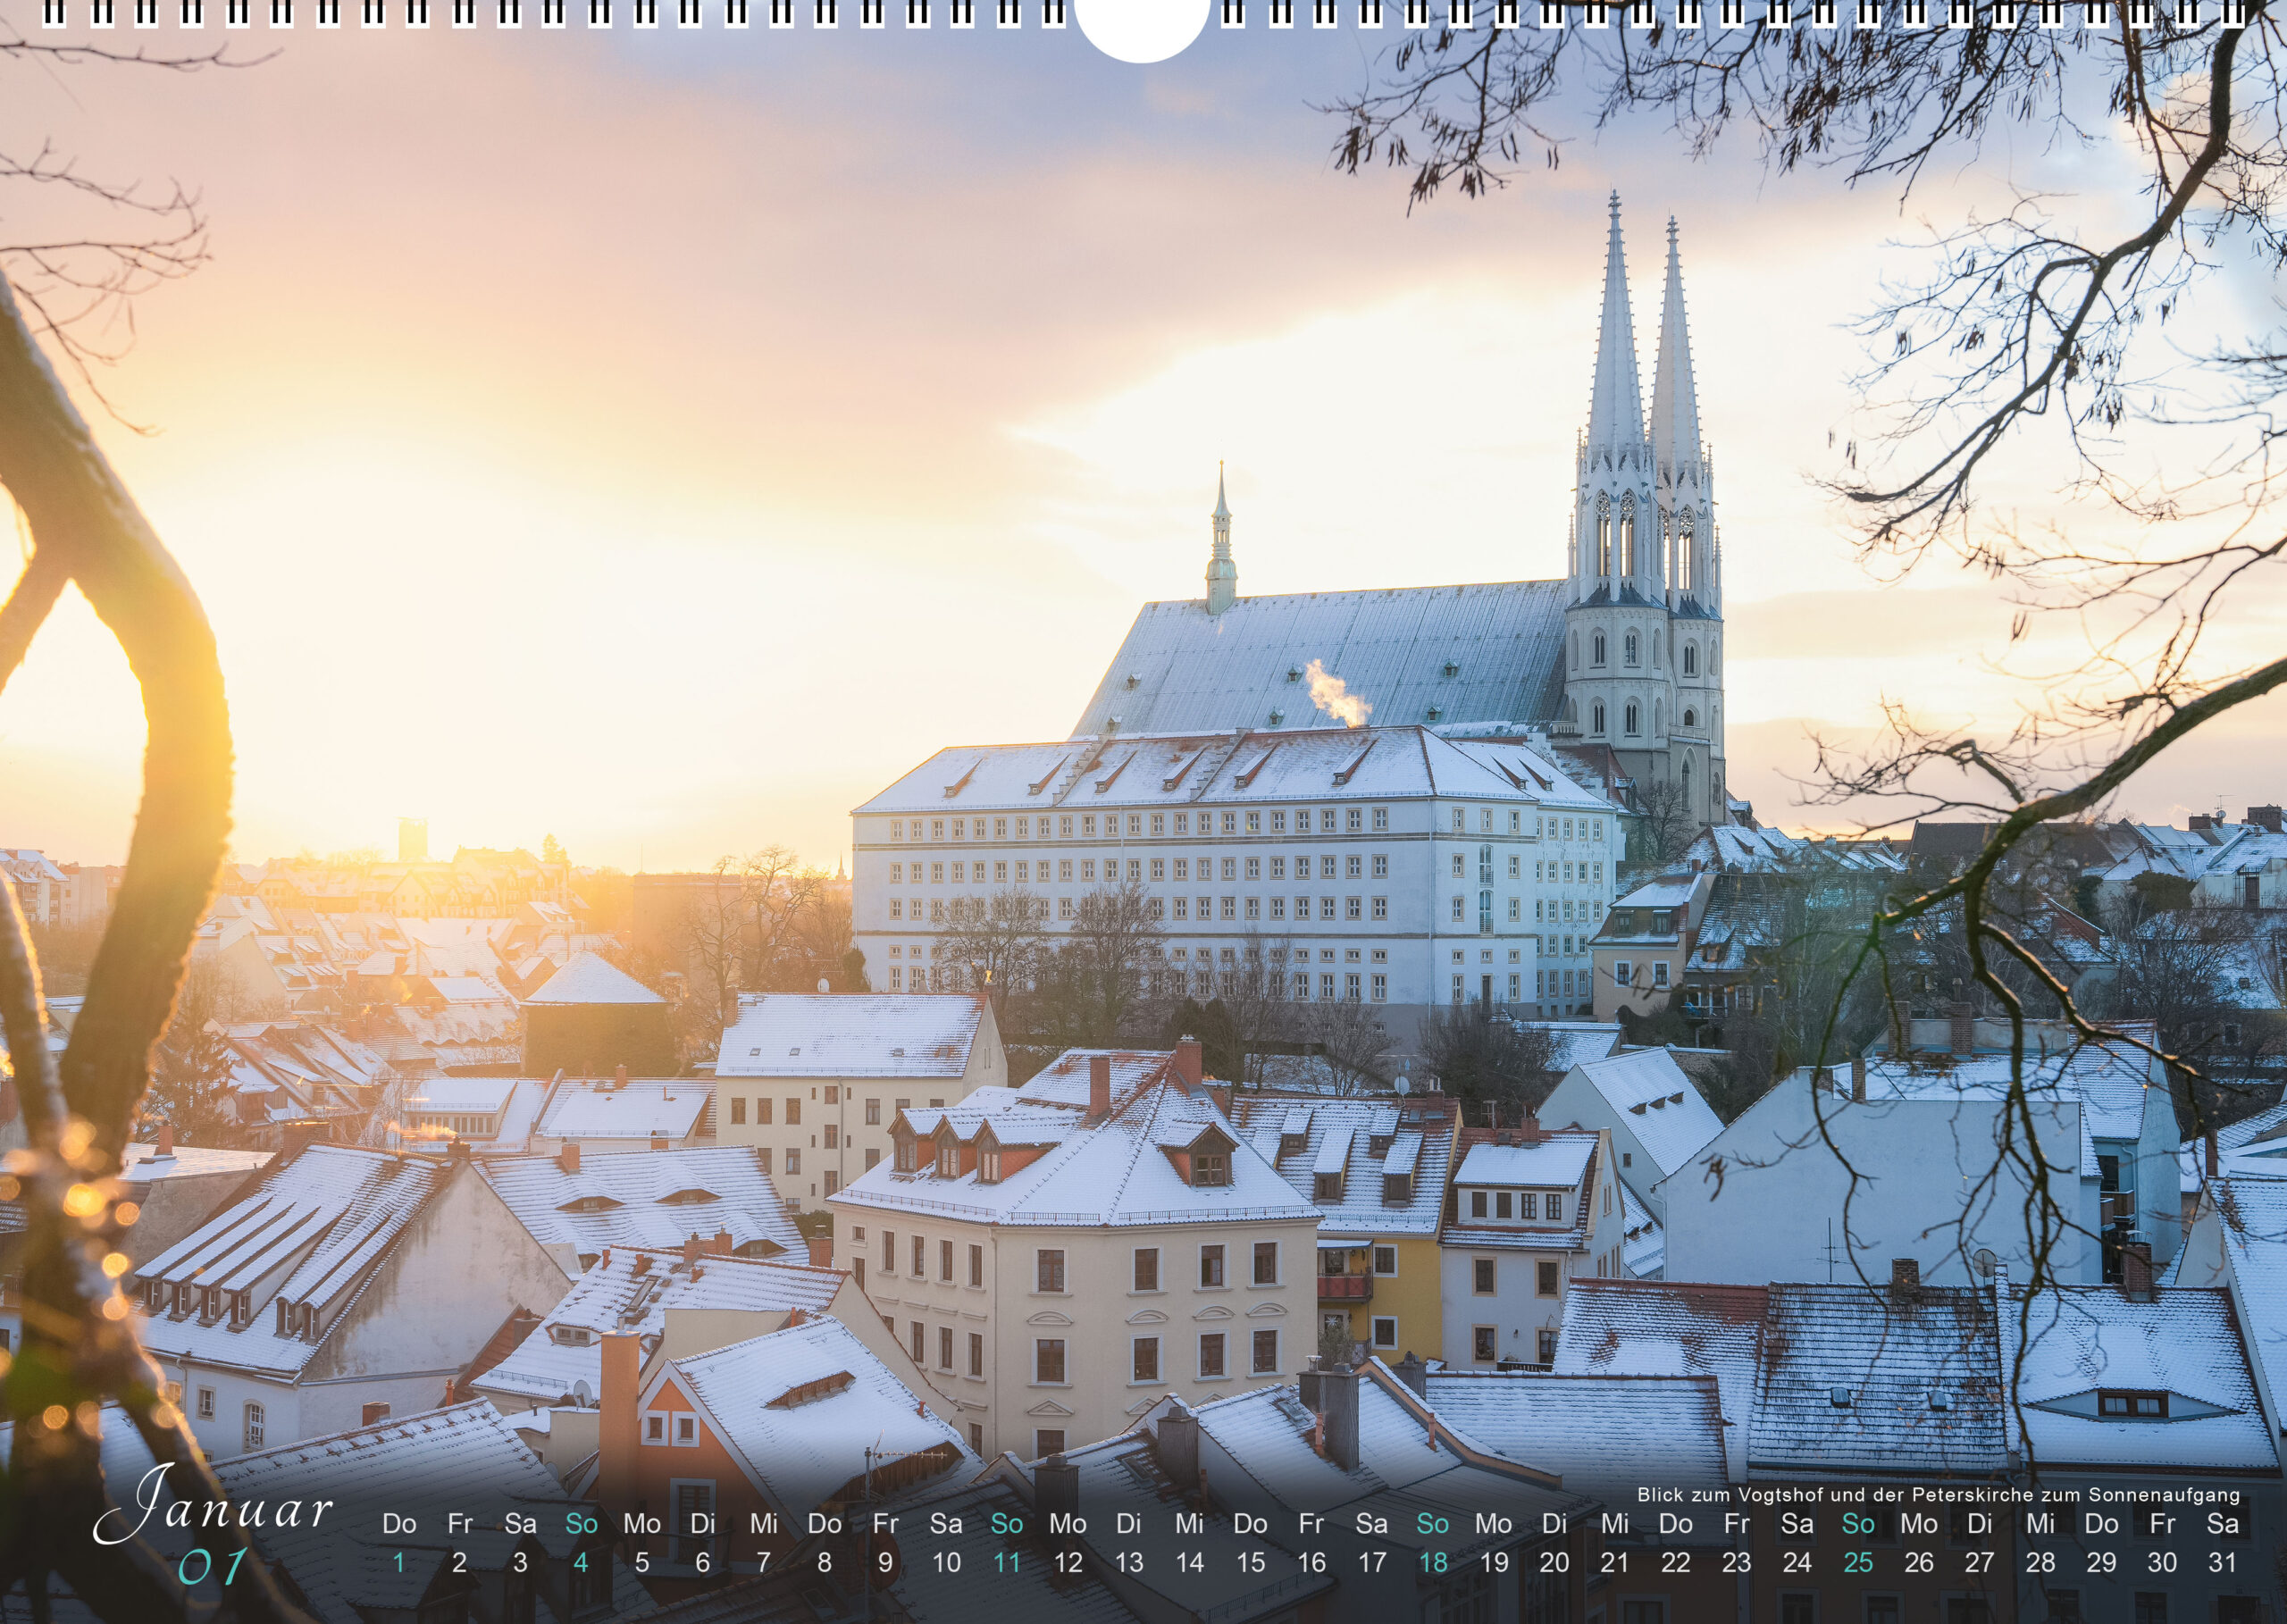Select date 24 in the calendar row

point(1797,1562)
